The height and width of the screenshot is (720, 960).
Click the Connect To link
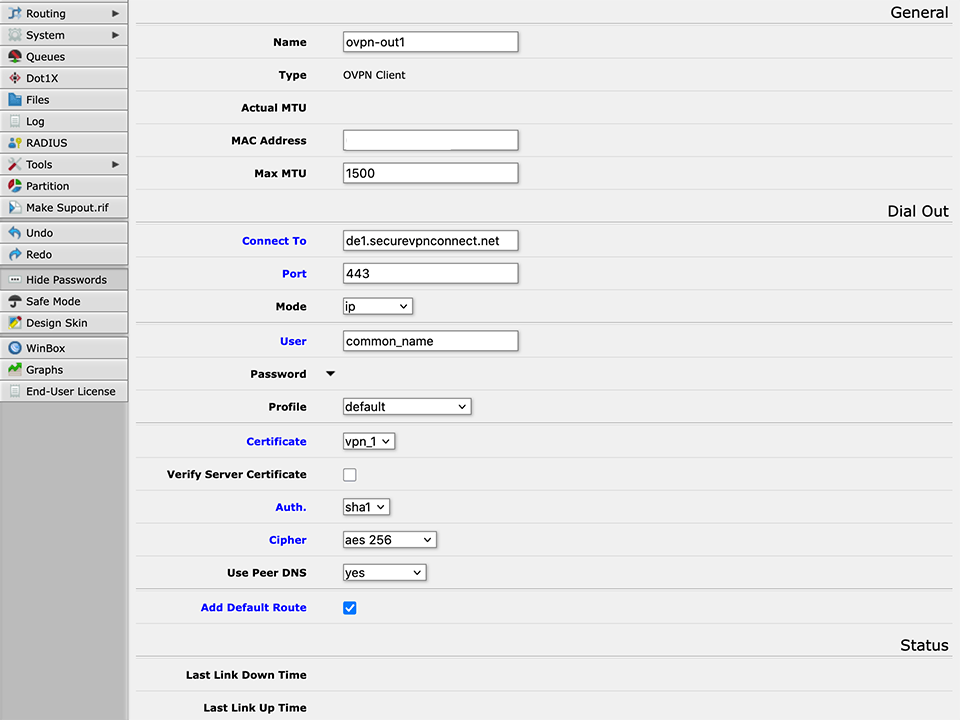click(274, 240)
